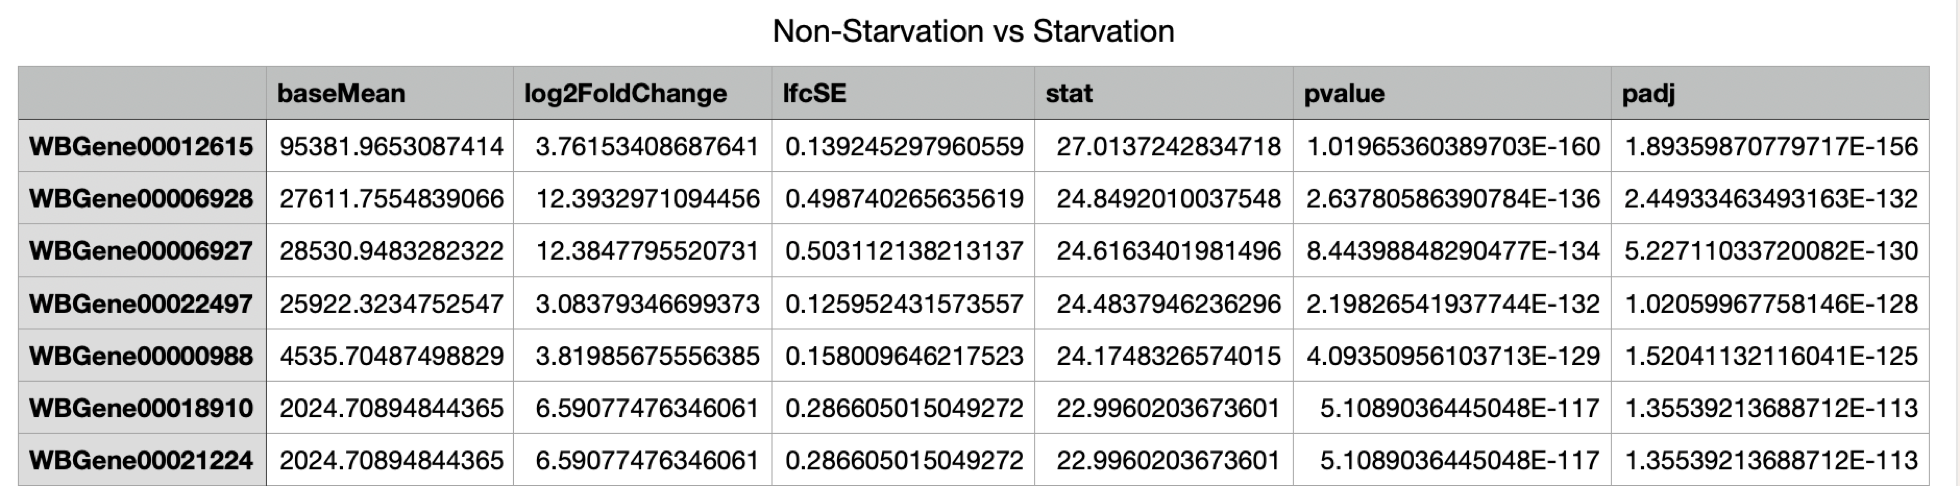This screenshot has width=1960, height=486.
Task: Click log2FoldChange cell 12.3932971094456
Action: click(647, 199)
